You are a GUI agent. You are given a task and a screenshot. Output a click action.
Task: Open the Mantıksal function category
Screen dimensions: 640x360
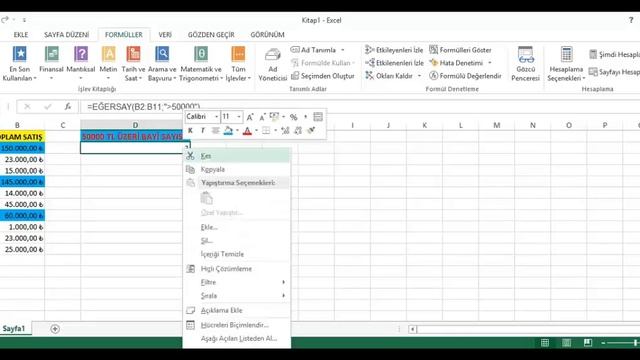(x=81, y=64)
